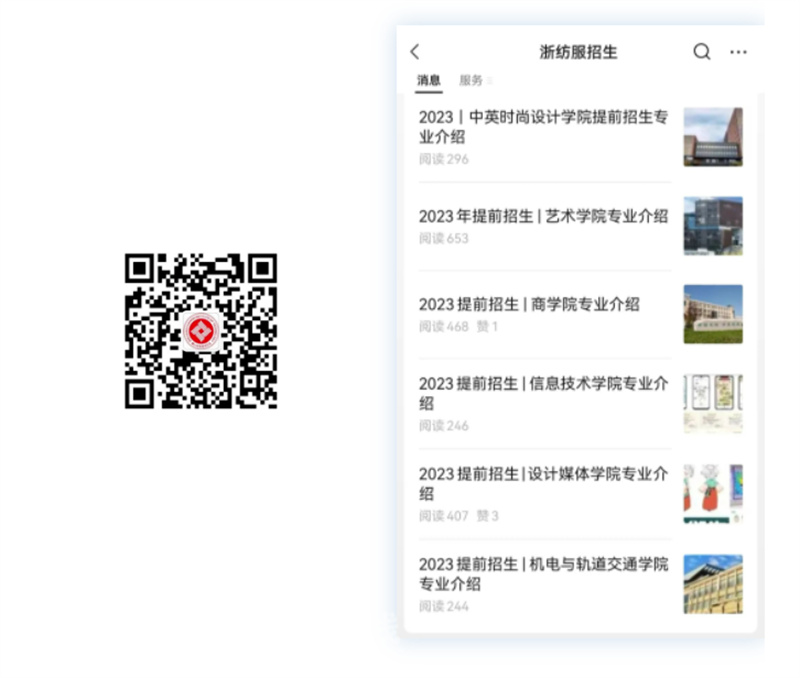Click the read count 阅读 244
This screenshot has width=800, height=678.
pos(443,606)
